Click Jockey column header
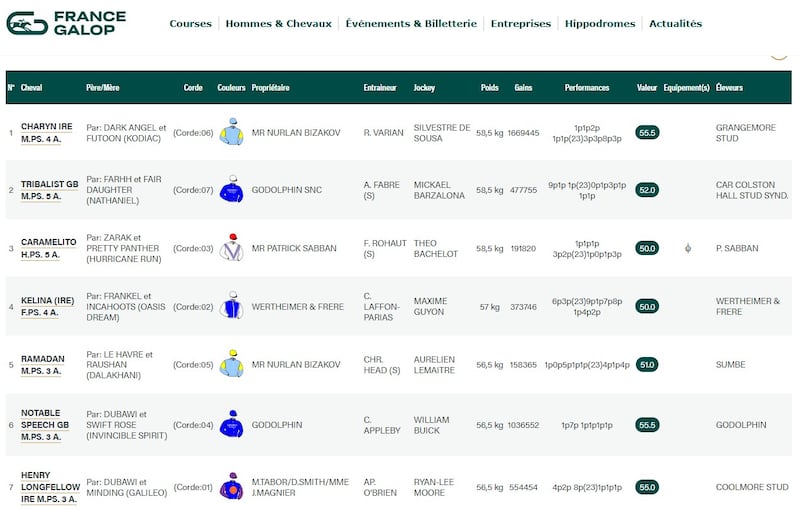This screenshot has height=509, width=800. 424,88
